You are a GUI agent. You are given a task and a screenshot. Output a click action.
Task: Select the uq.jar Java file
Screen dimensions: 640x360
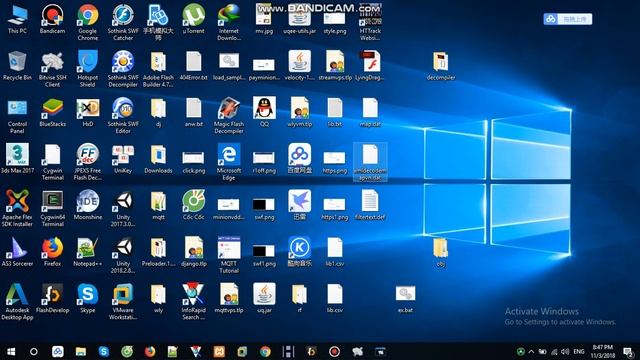tap(264, 298)
